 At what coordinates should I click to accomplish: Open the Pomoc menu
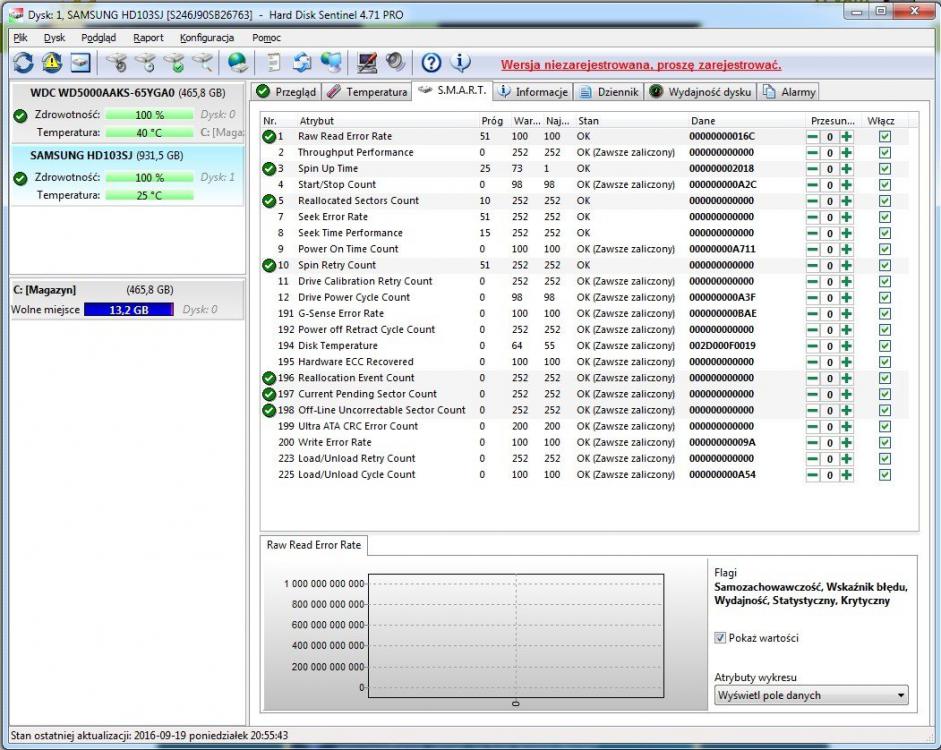coord(266,38)
